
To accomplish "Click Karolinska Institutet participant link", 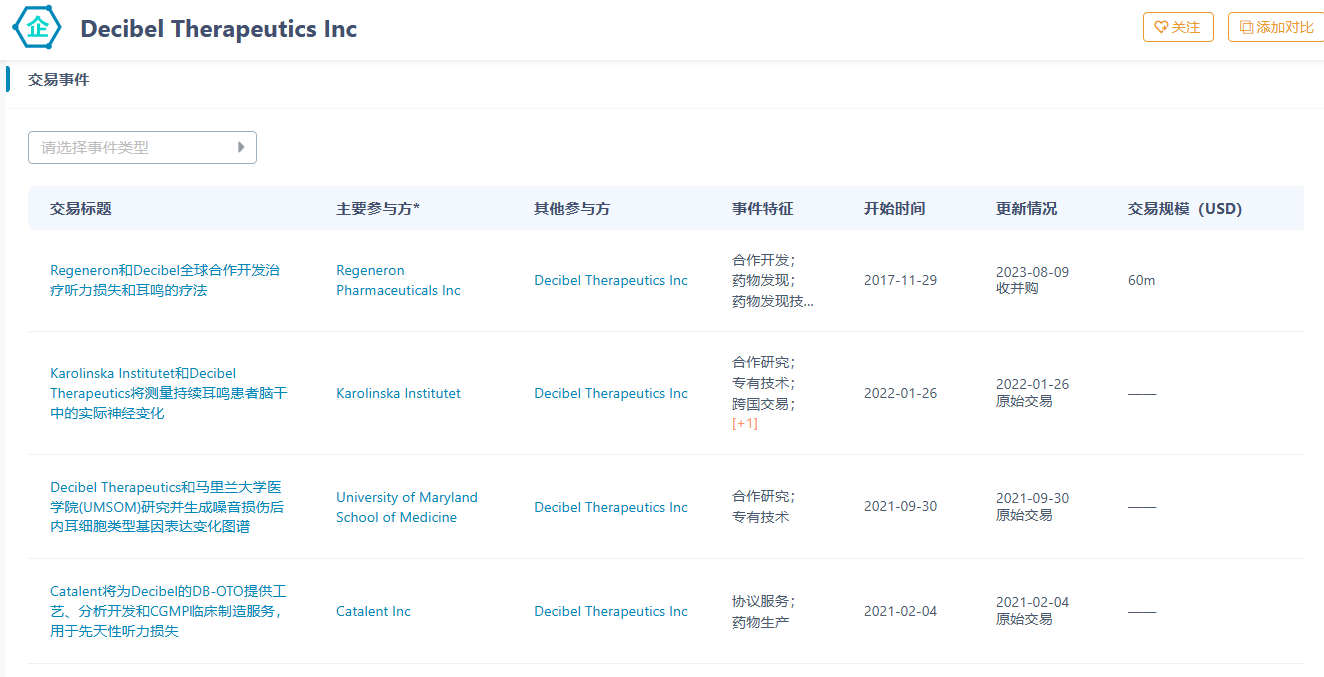I will click(398, 393).
